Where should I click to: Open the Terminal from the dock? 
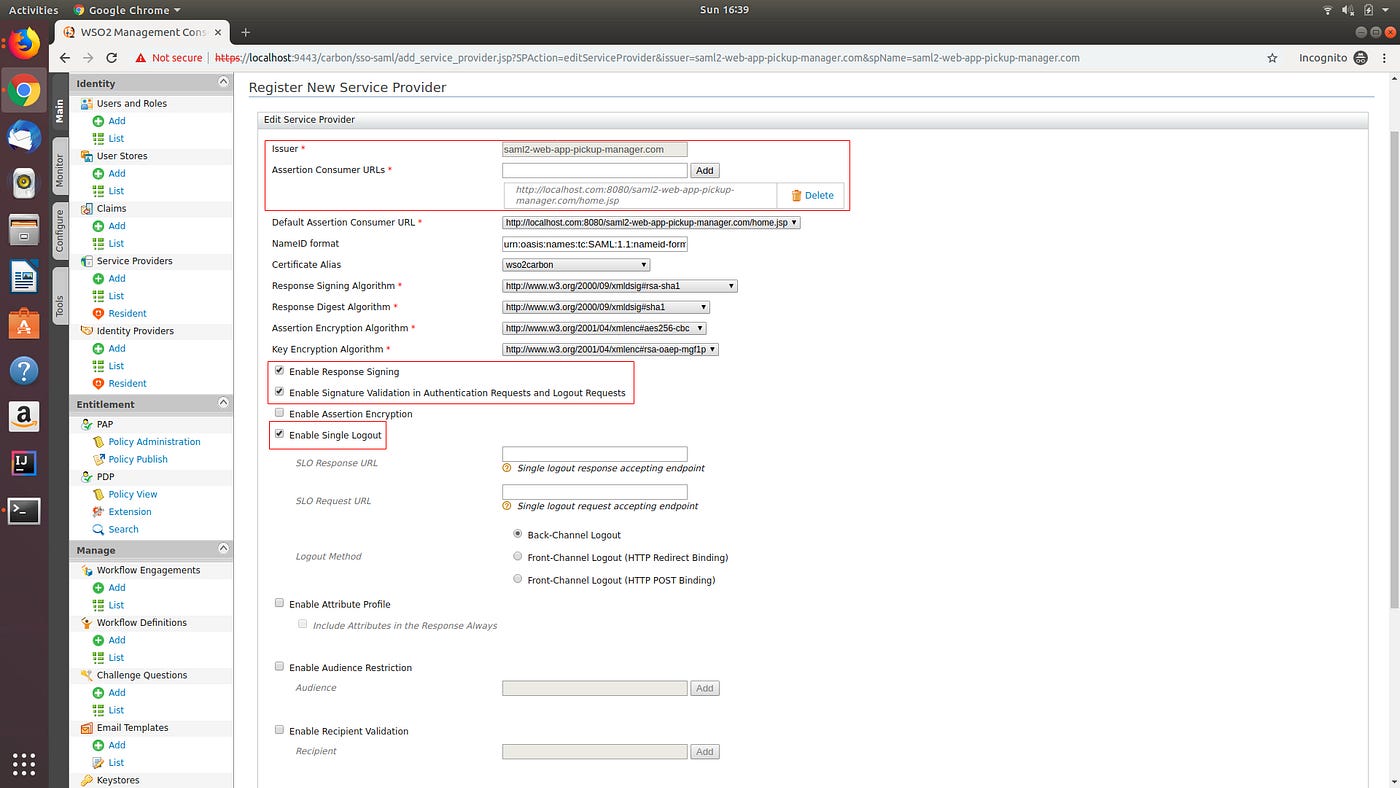pyautogui.click(x=24, y=510)
